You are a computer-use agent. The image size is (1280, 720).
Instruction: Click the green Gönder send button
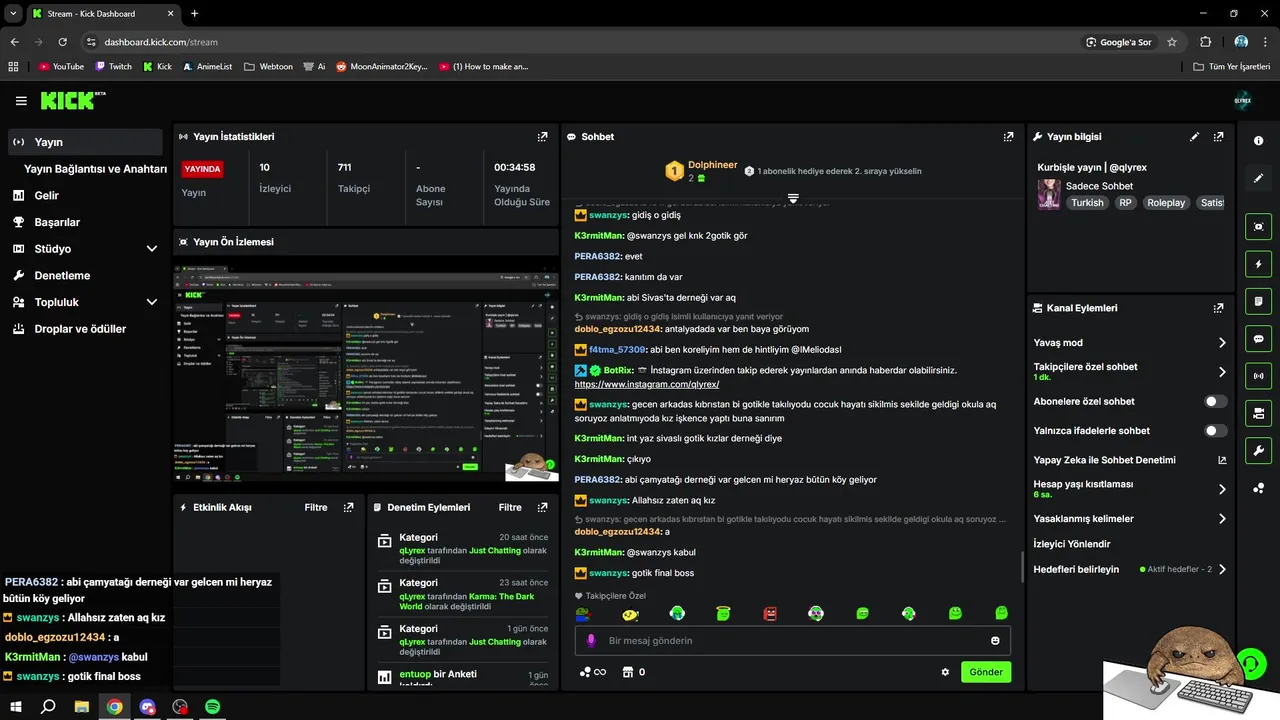tap(986, 672)
